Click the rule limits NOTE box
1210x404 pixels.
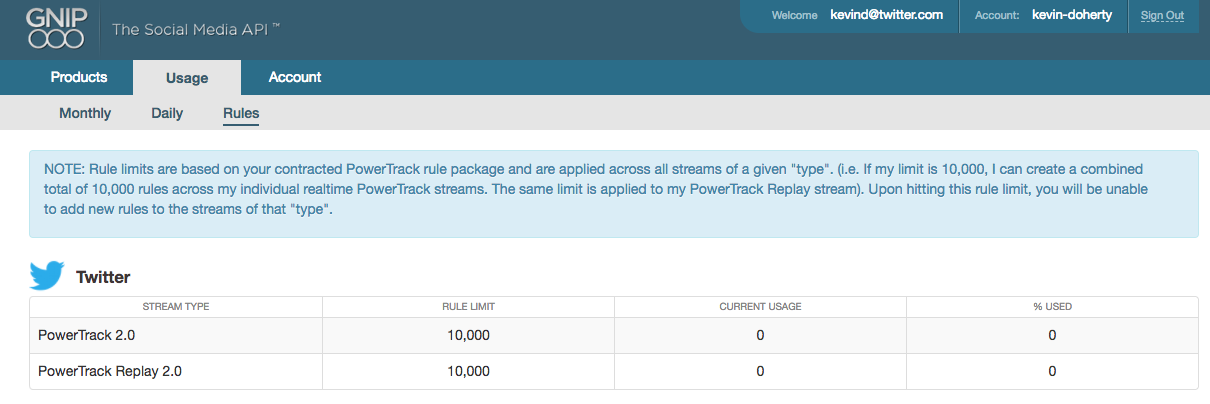(614, 194)
